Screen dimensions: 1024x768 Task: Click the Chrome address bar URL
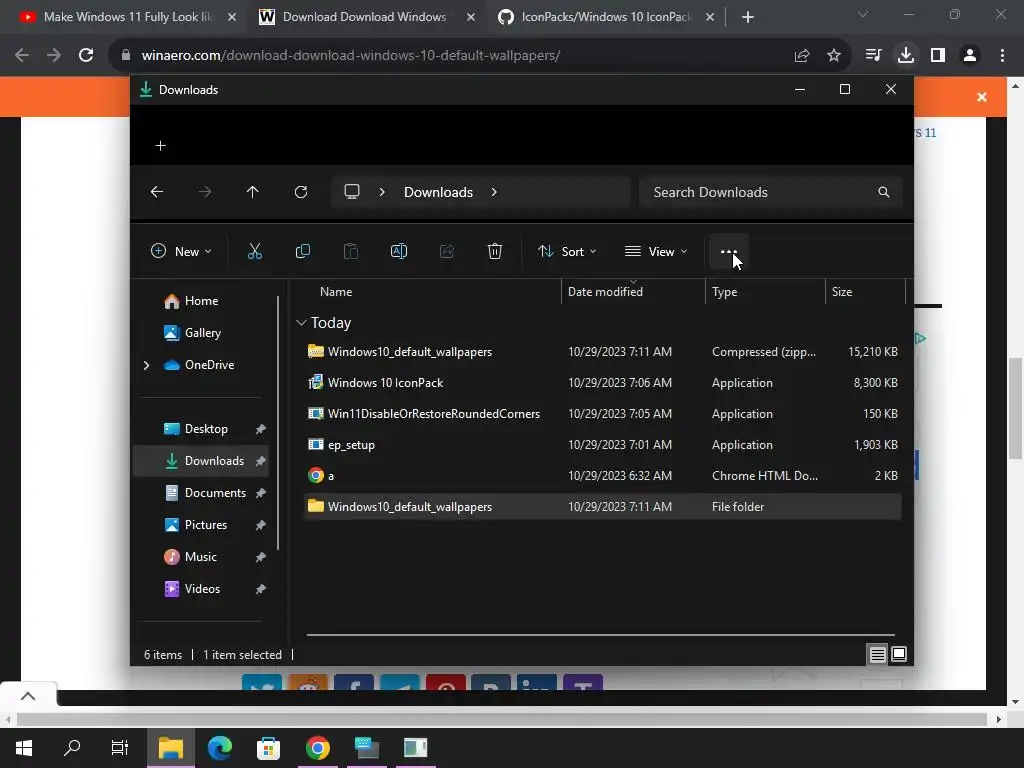351,56
